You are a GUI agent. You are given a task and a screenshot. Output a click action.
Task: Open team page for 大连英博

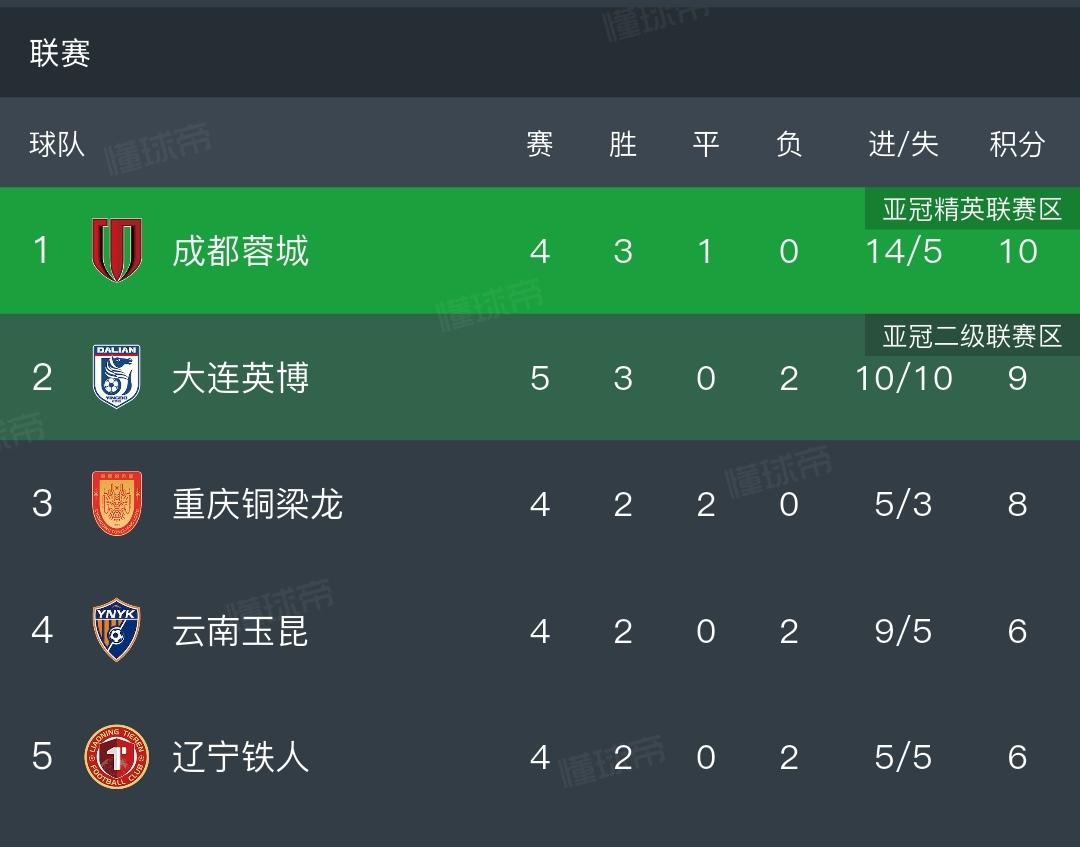240,377
